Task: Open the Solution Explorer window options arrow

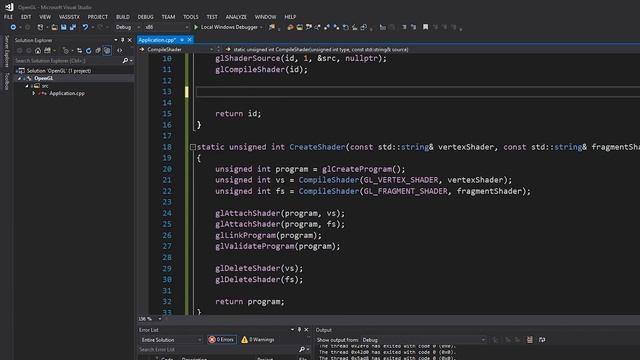Action: coord(116,40)
